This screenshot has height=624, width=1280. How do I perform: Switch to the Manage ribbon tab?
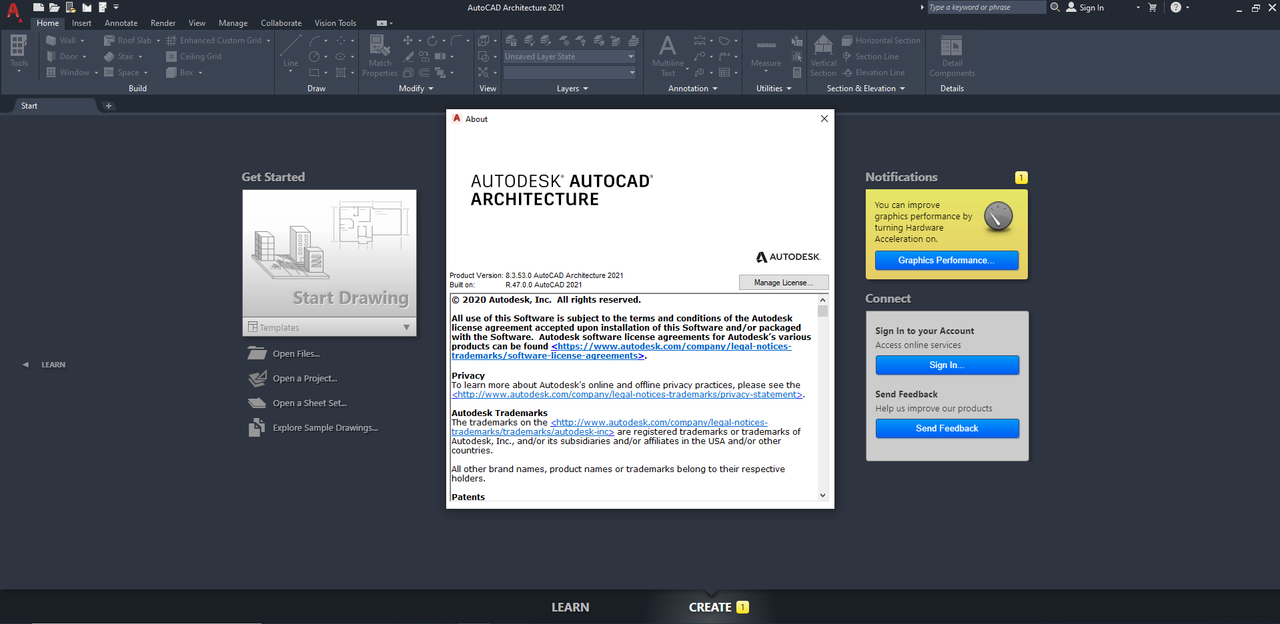point(233,23)
